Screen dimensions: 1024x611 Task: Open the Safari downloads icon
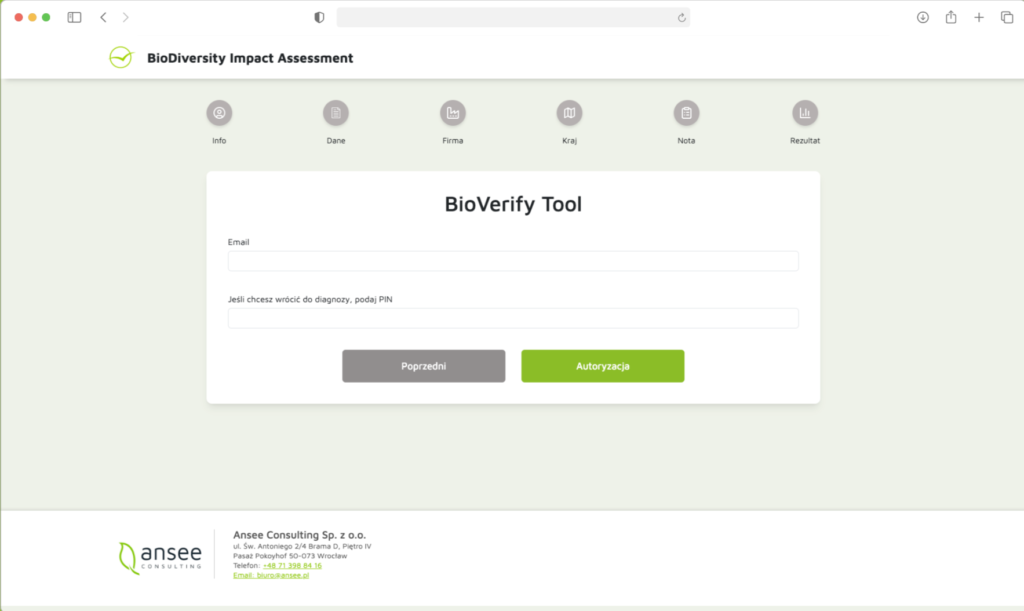pos(923,18)
